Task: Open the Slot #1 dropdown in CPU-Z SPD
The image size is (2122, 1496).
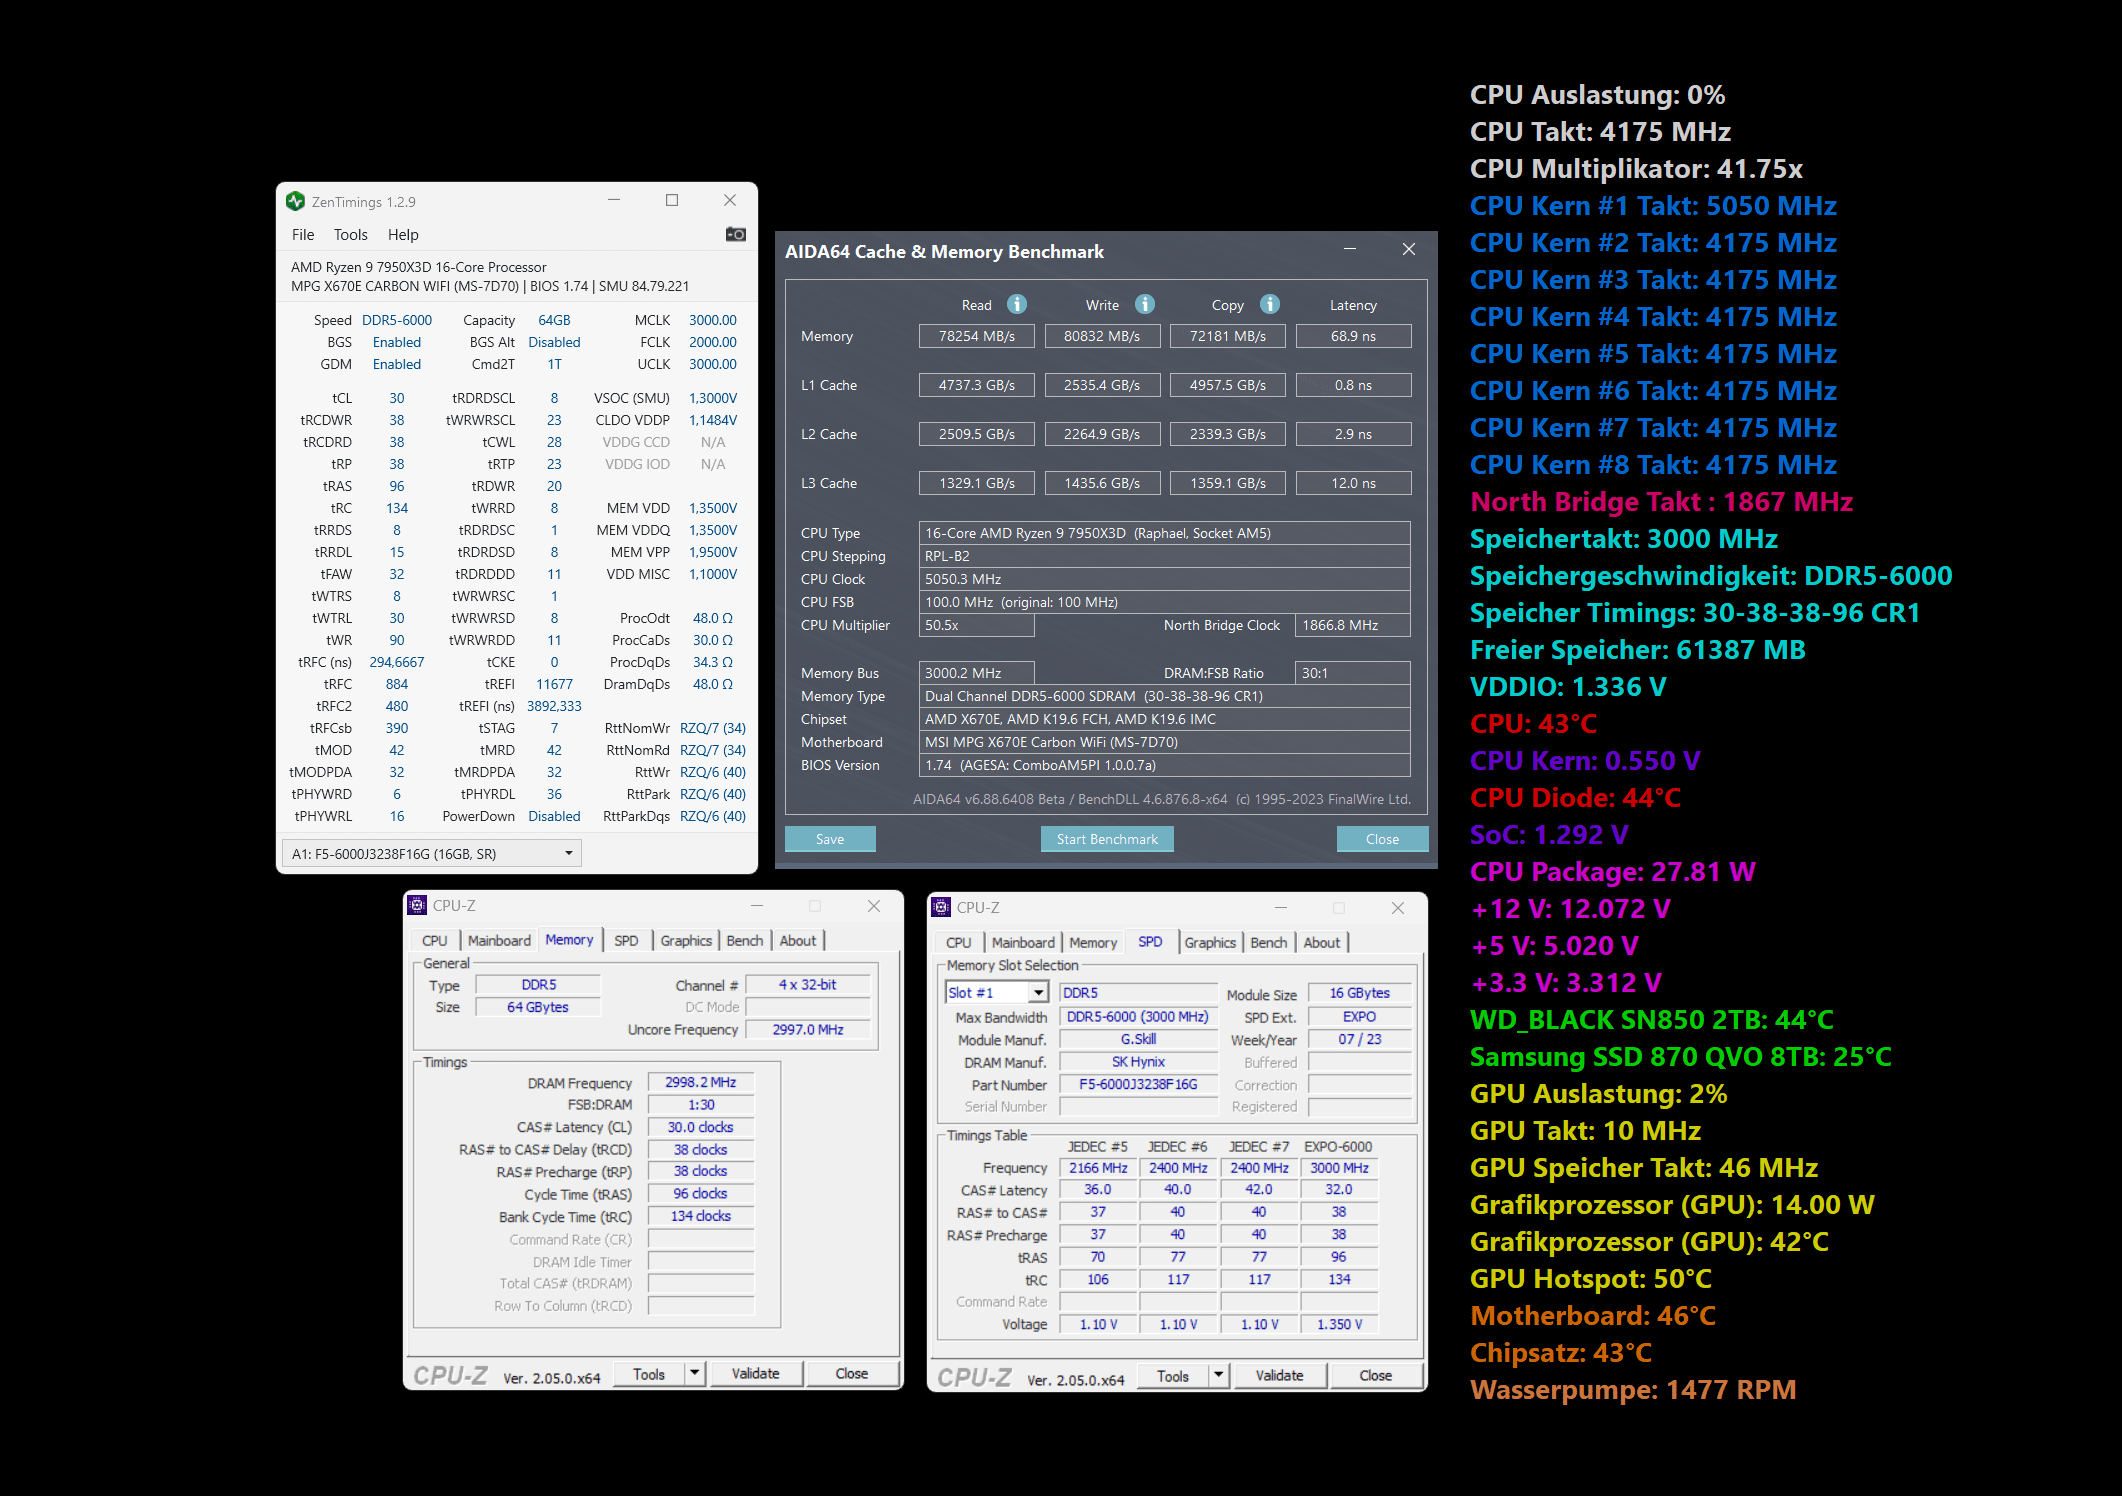Action: (x=1039, y=993)
